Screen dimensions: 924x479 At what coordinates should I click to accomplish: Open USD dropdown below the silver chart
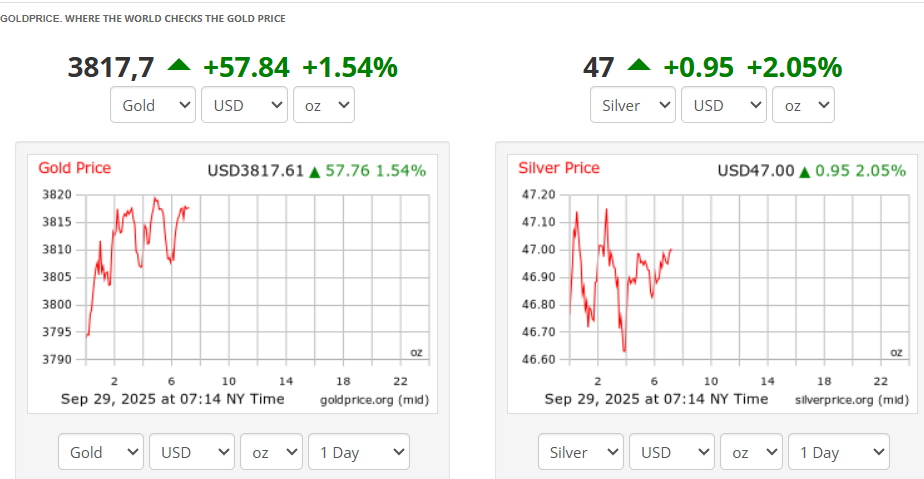[x=672, y=452]
